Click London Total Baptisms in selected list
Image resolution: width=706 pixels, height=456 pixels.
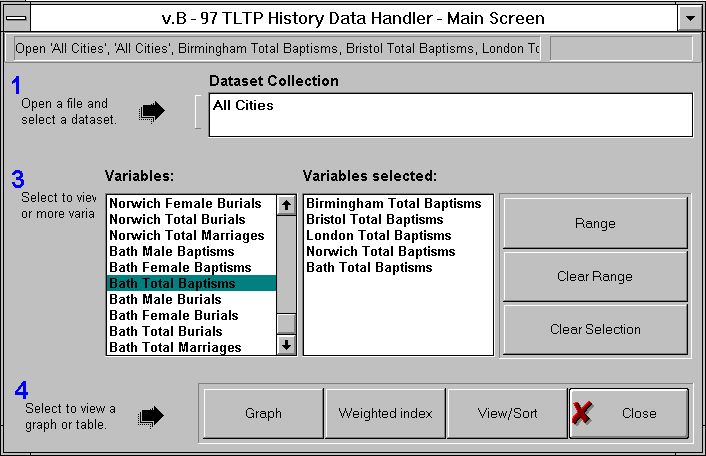[372, 235]
